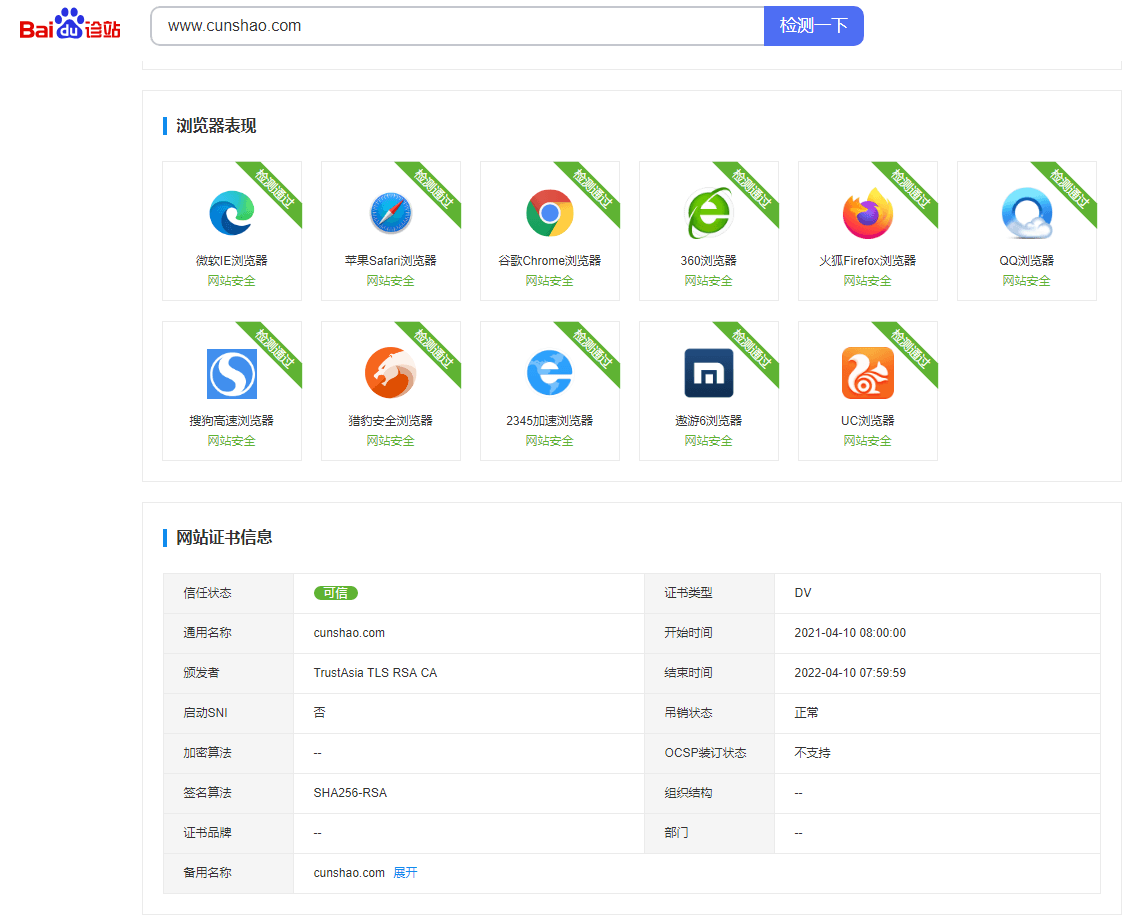This screenshot has width=1137, height=921.
Task: Click 网站安全 under 火狐Firefox浏览器
Action: pos(867,280)
